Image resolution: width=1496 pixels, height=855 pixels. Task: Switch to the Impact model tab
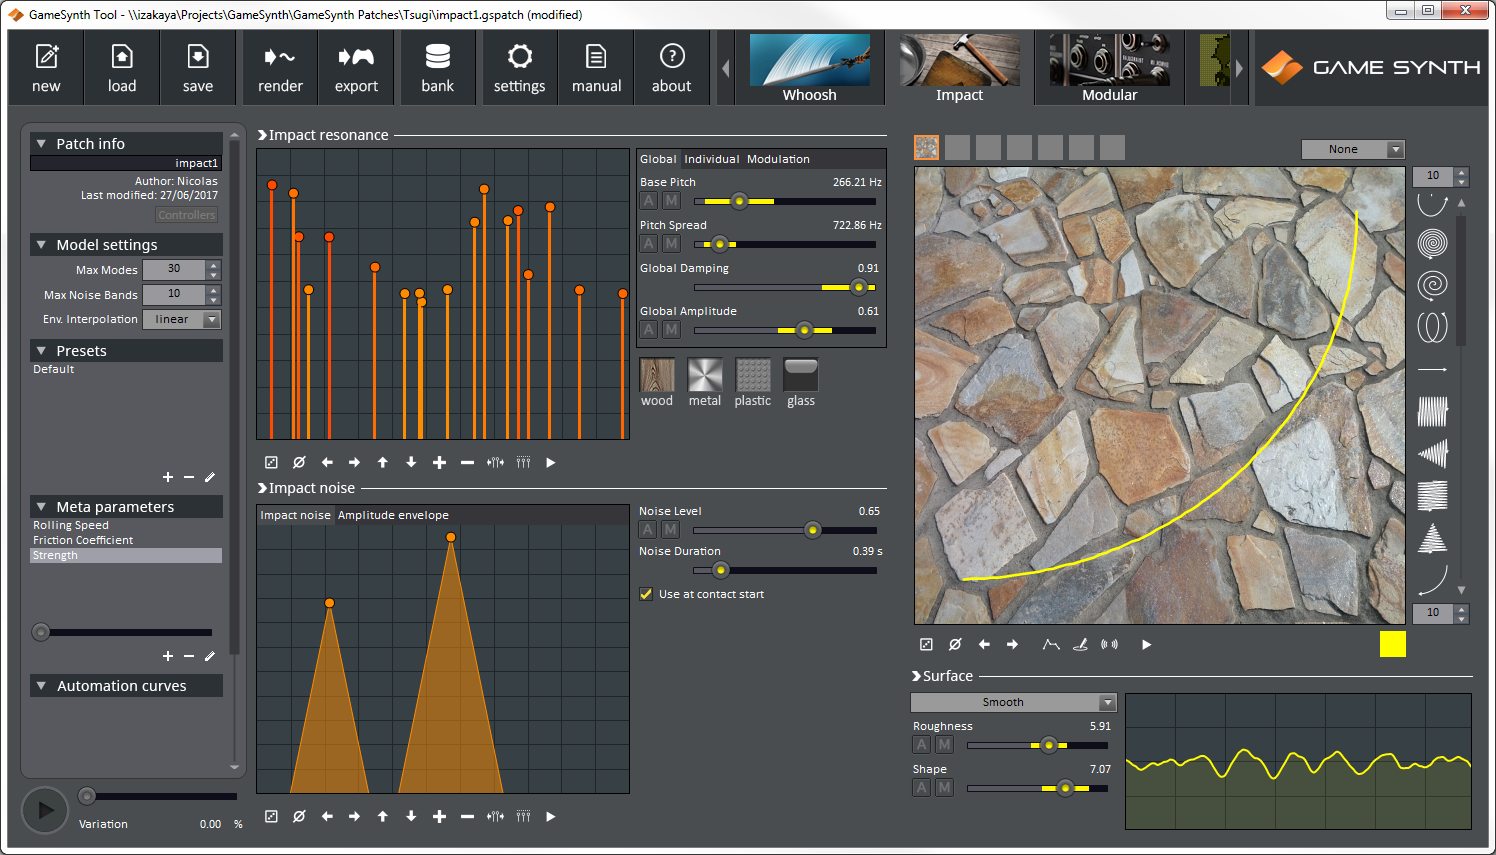(x=959, y=68)
